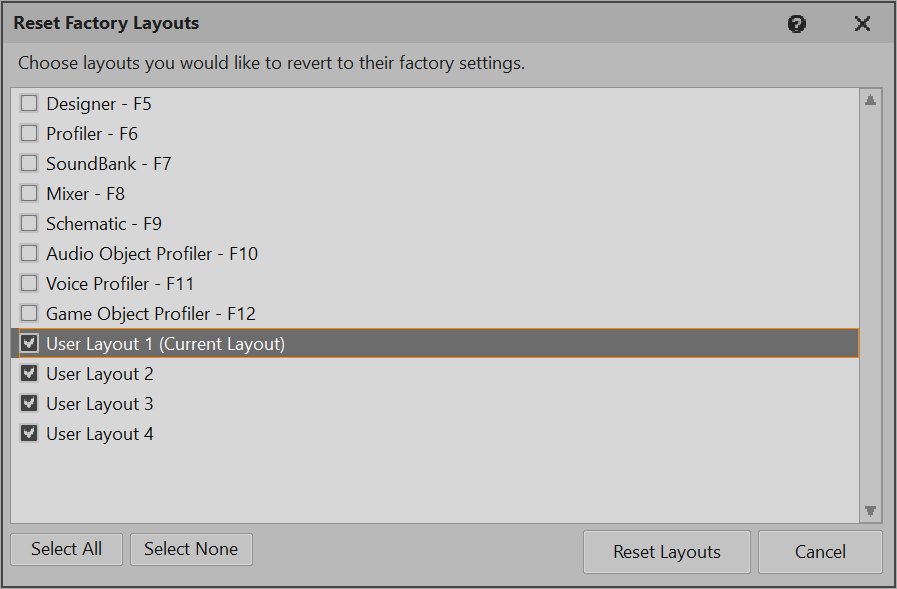Click the scrollbar down arrow
Image resolution: width=897 pixels, height=589 pixels.
point(870,511)
